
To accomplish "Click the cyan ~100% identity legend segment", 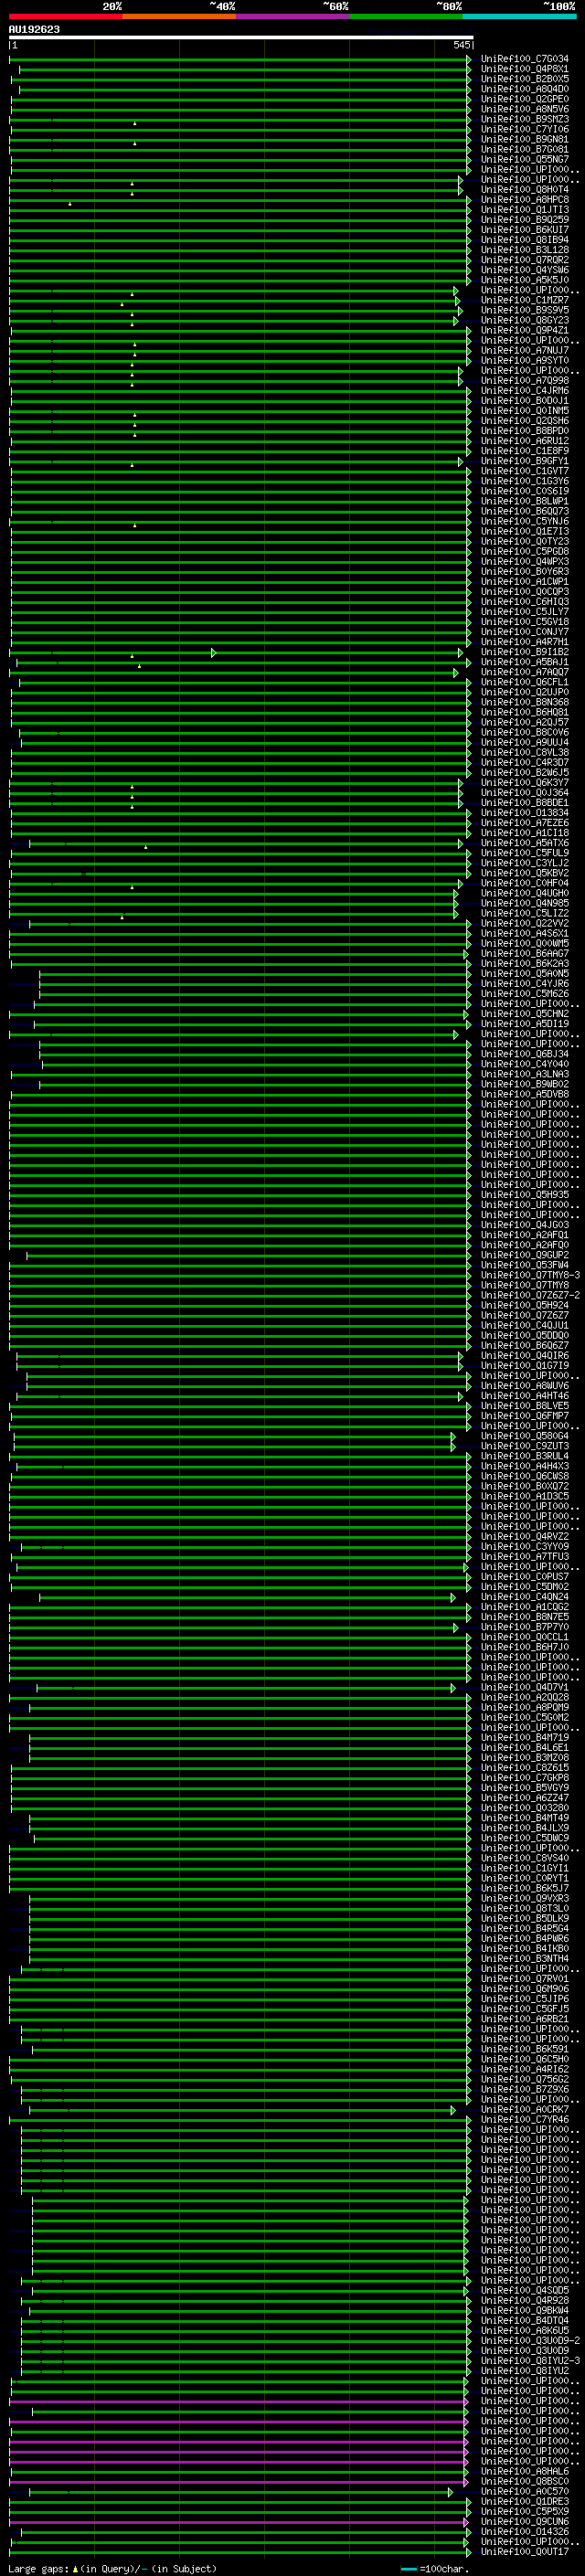I will click(x=520, y=16).
